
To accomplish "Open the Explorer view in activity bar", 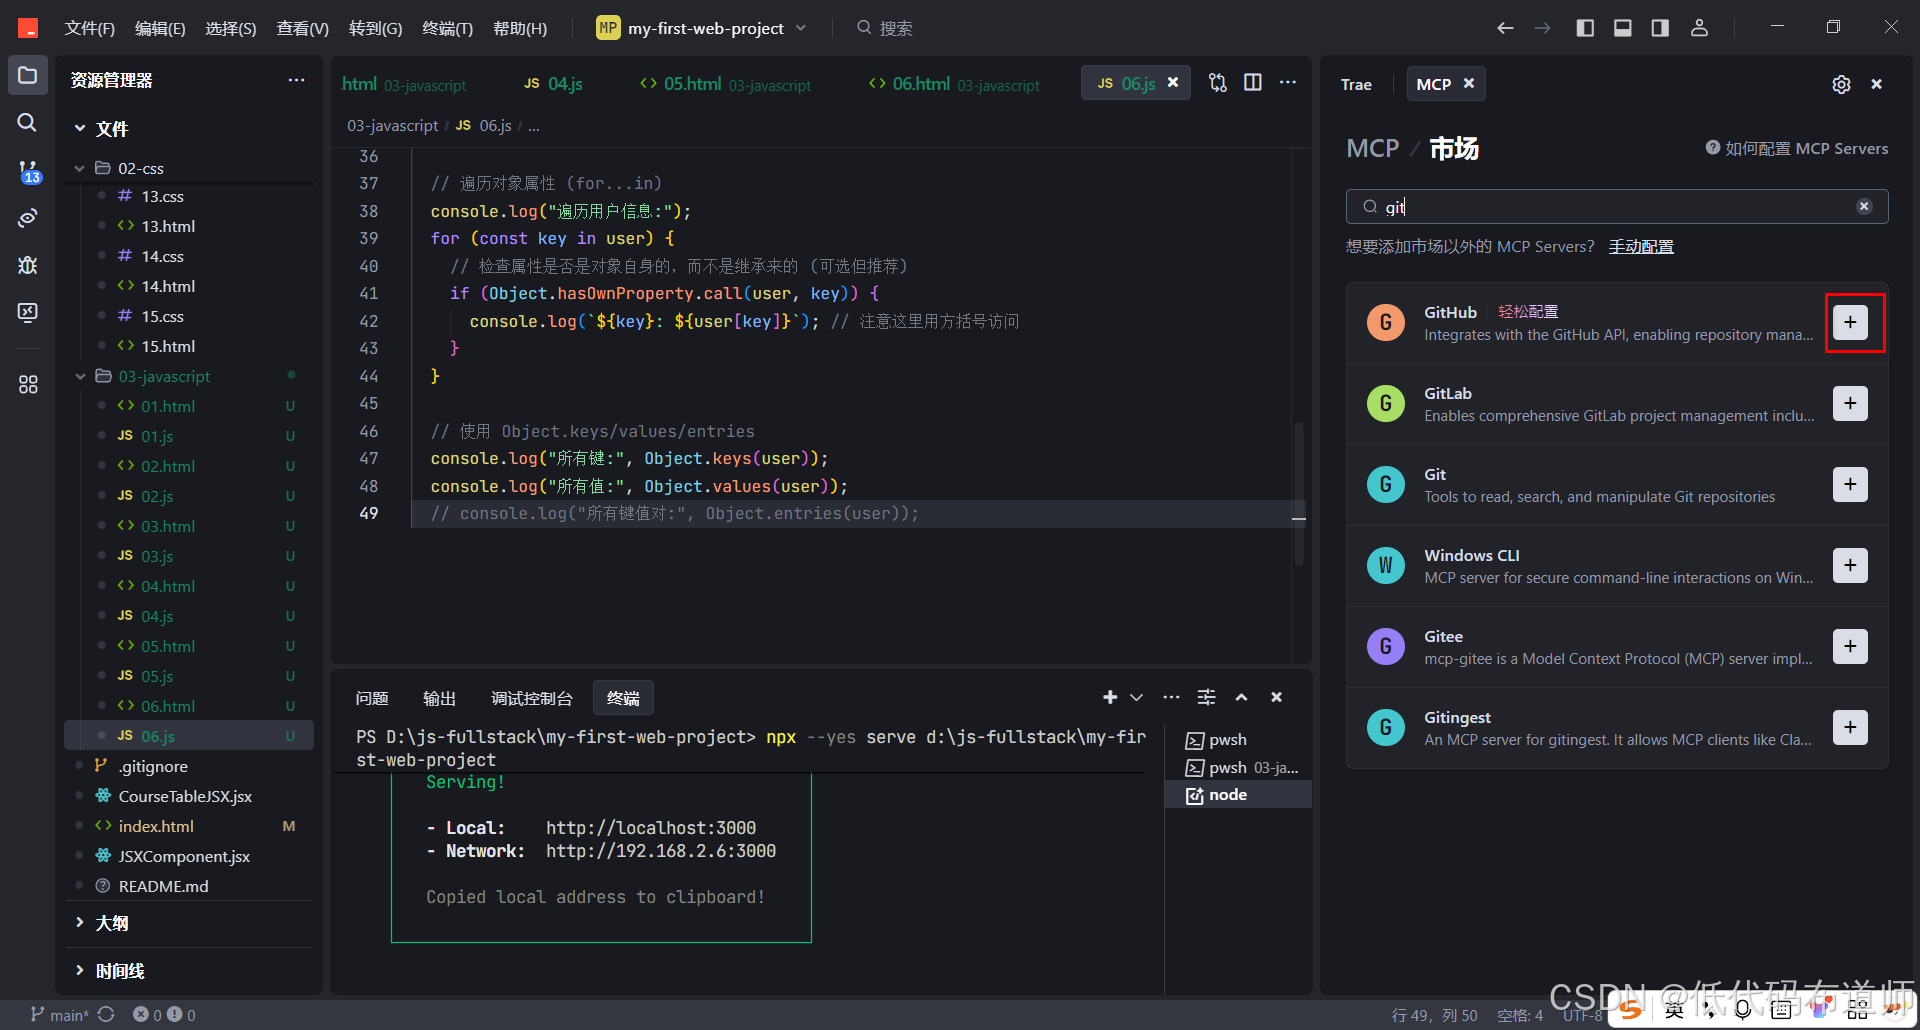I will click(28, 76).
